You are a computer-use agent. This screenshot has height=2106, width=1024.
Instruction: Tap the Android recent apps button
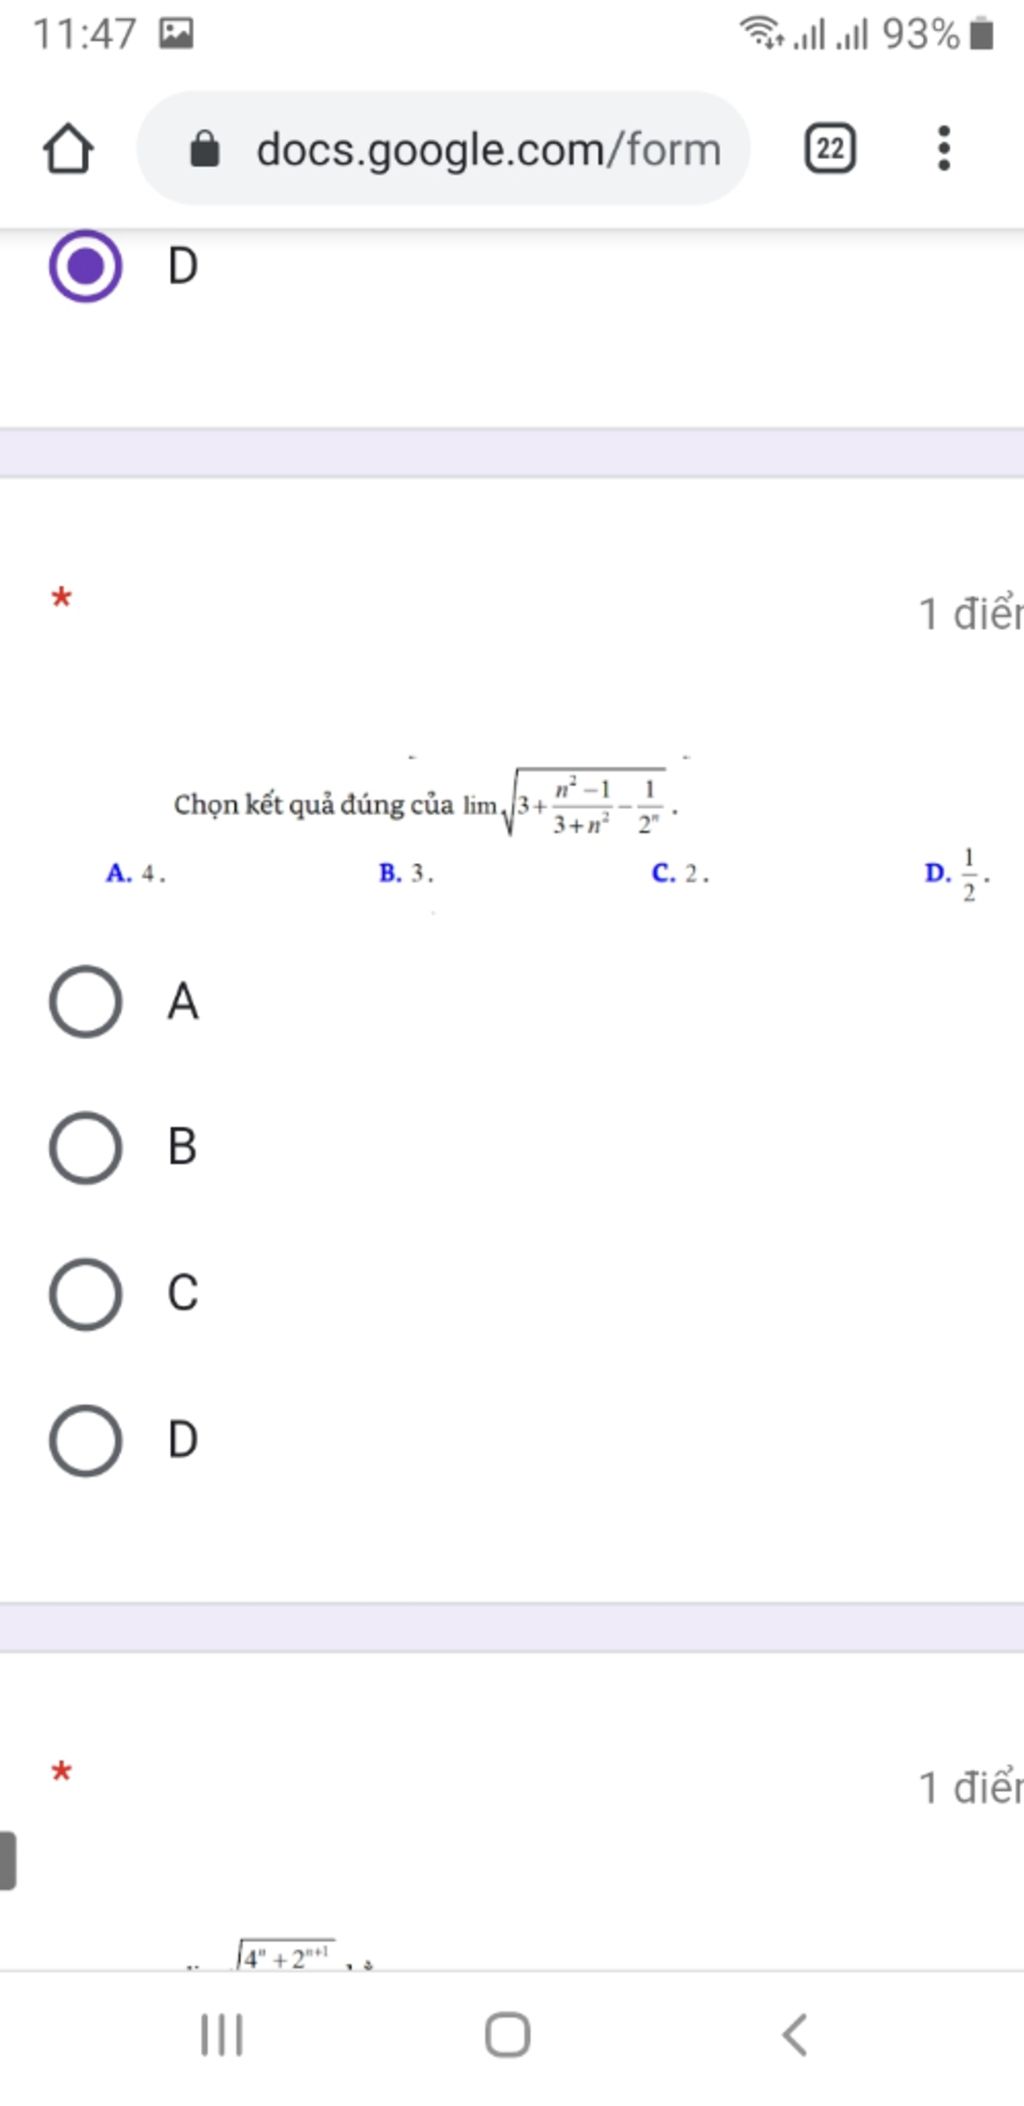222,2034
